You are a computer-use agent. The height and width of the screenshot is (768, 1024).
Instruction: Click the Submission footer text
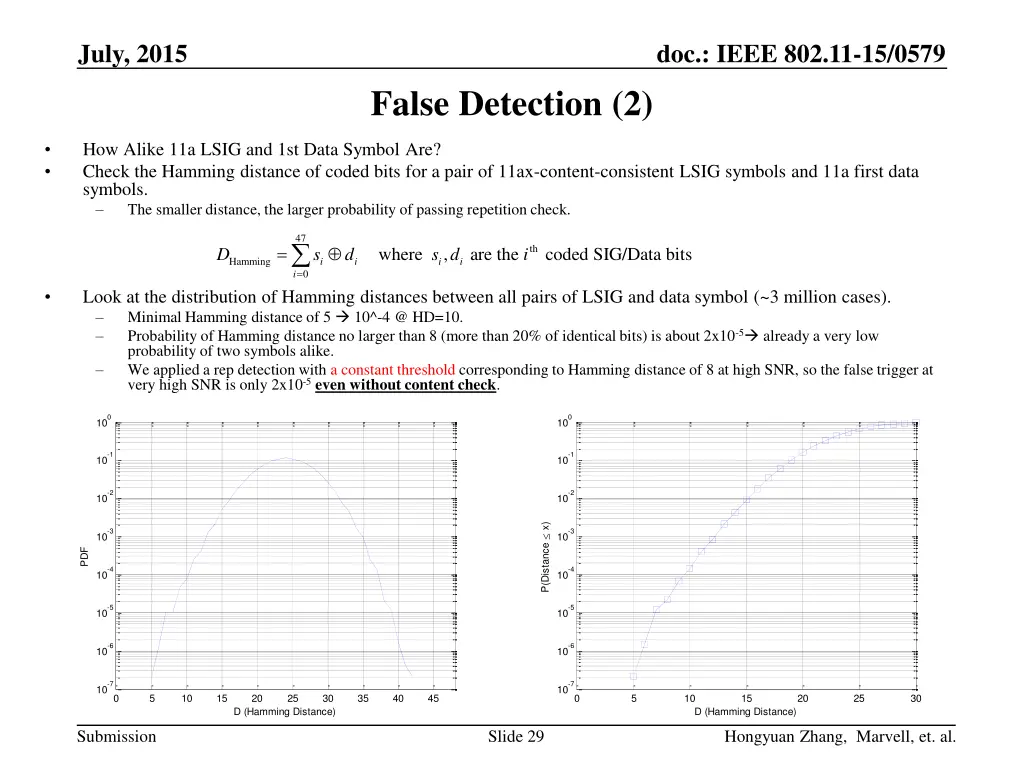(x=117, y=737)
